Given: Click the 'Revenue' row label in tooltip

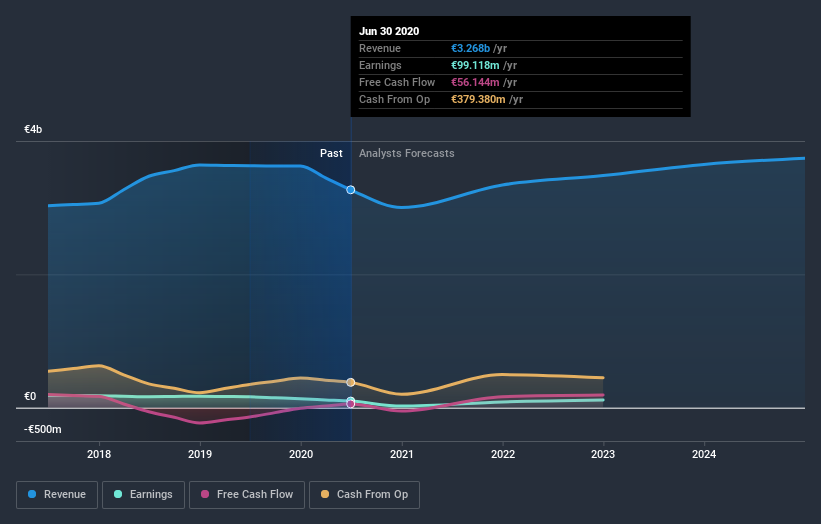Looking at the screenshot, I should click(x=380, y=48).
